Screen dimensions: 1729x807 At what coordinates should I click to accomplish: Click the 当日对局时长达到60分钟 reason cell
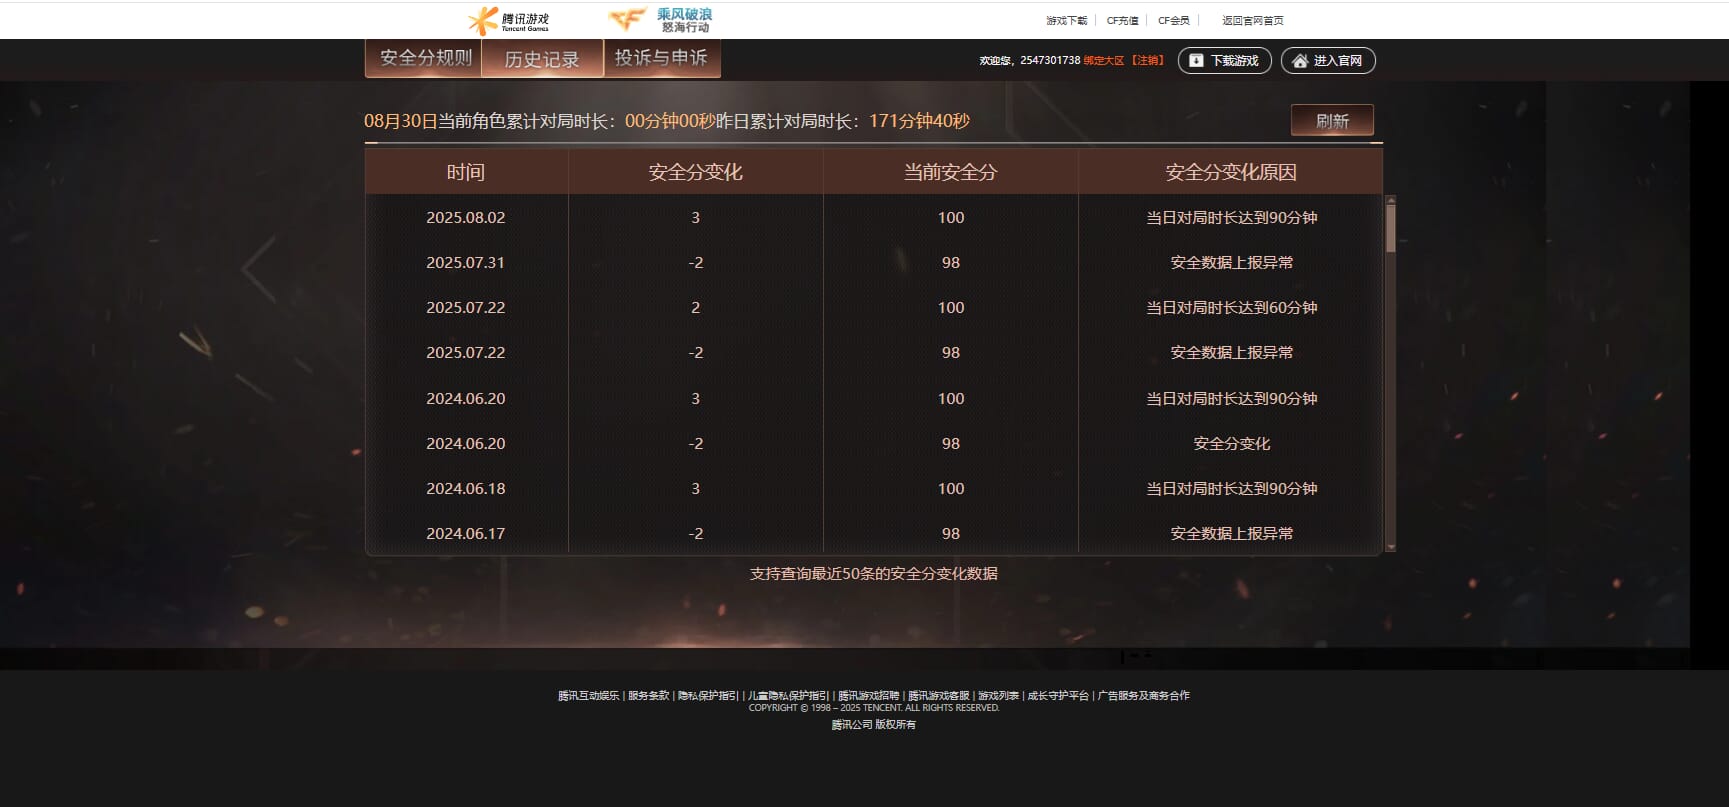(1232, 308)
